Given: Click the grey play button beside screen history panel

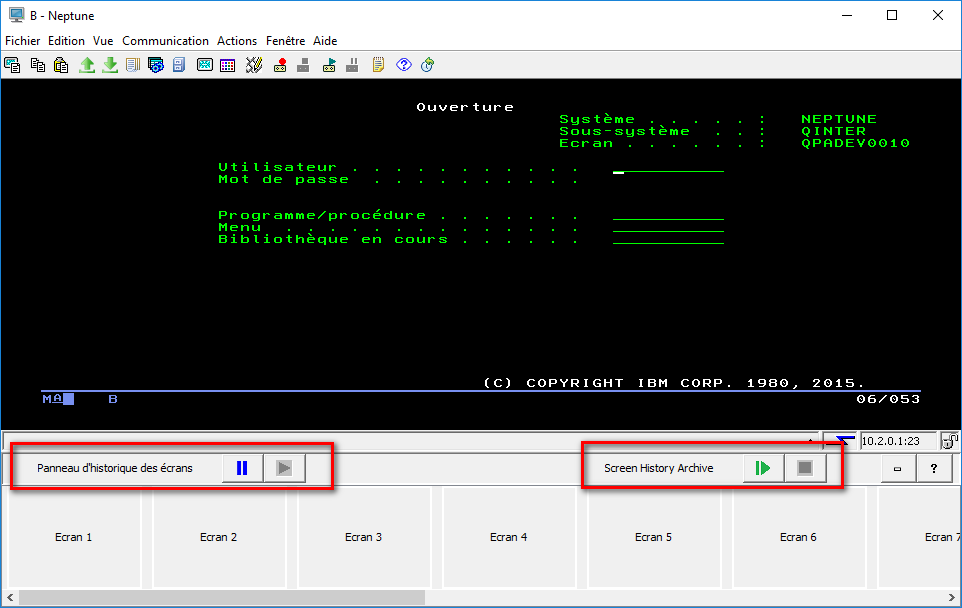Looking at the screenshot, I should (x=284, y=468).
